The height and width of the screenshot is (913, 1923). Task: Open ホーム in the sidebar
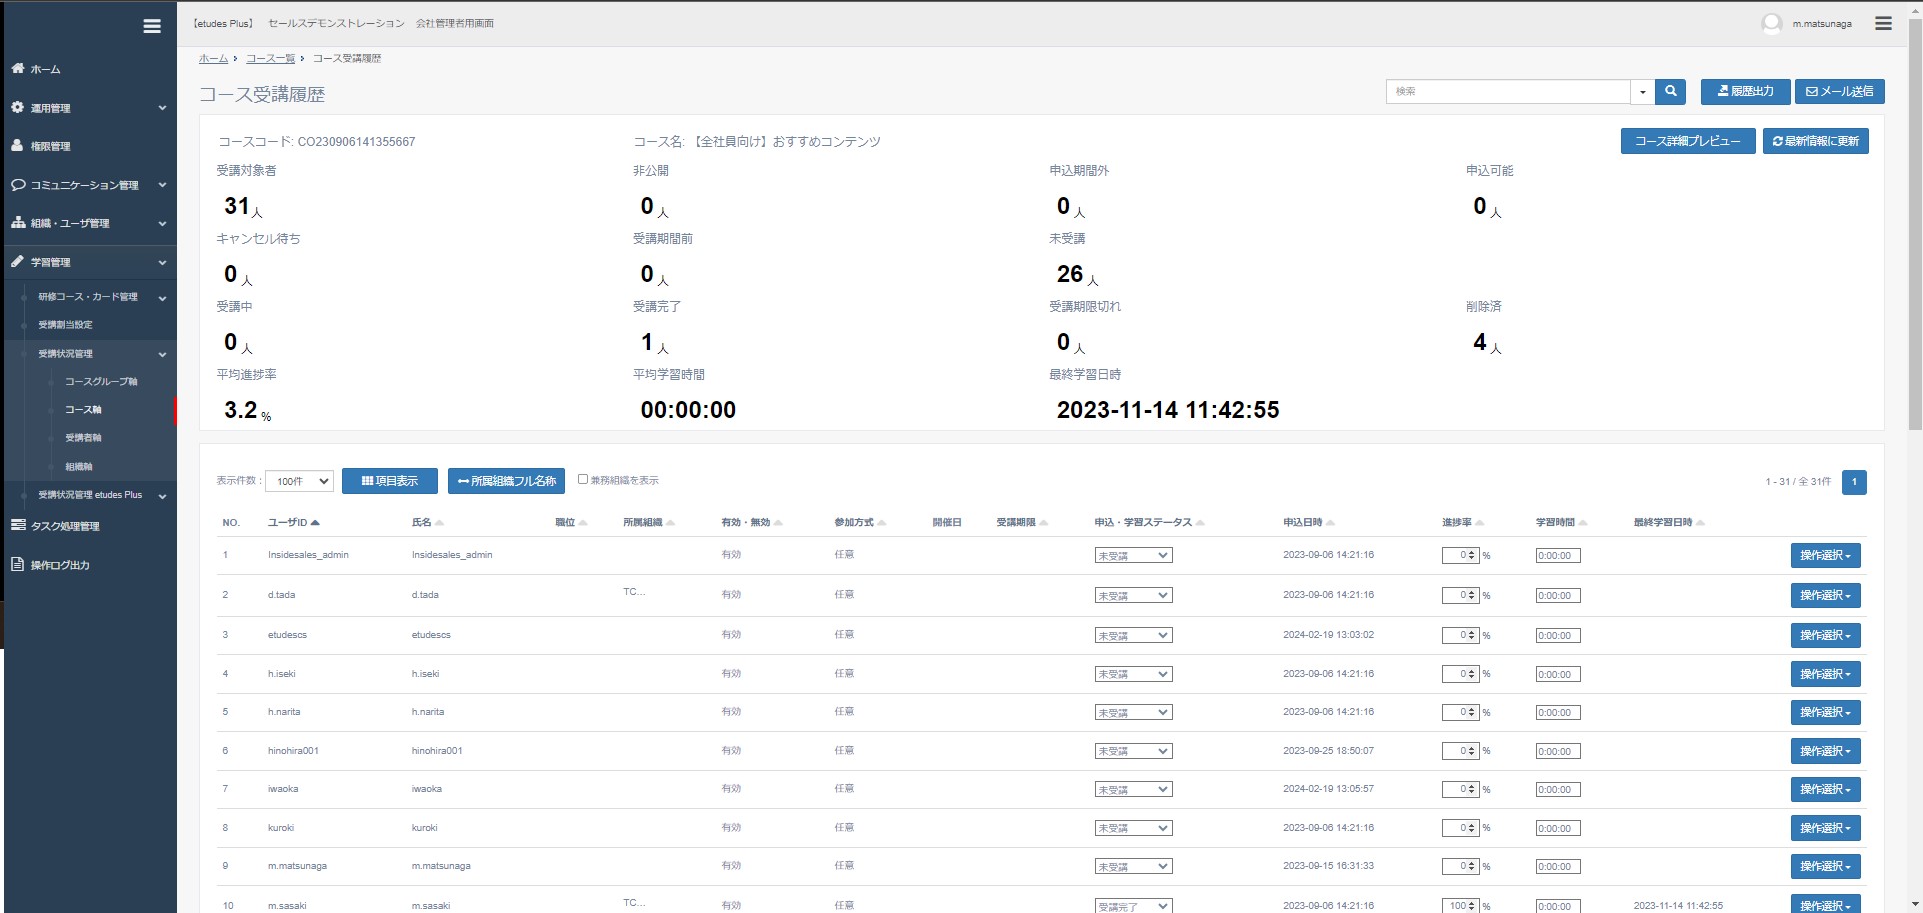point(46,69)
